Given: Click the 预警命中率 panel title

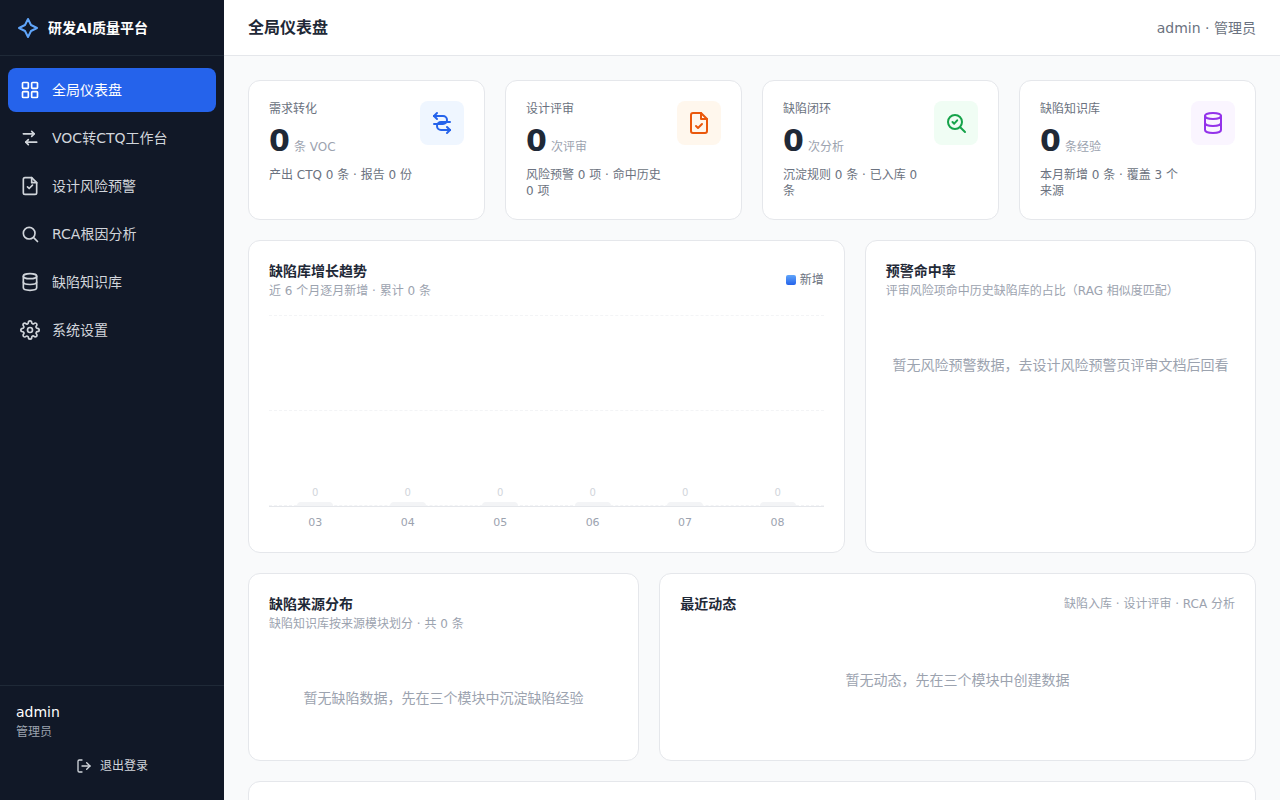Looking at the screenshot, I should click(x=921, y=271).
